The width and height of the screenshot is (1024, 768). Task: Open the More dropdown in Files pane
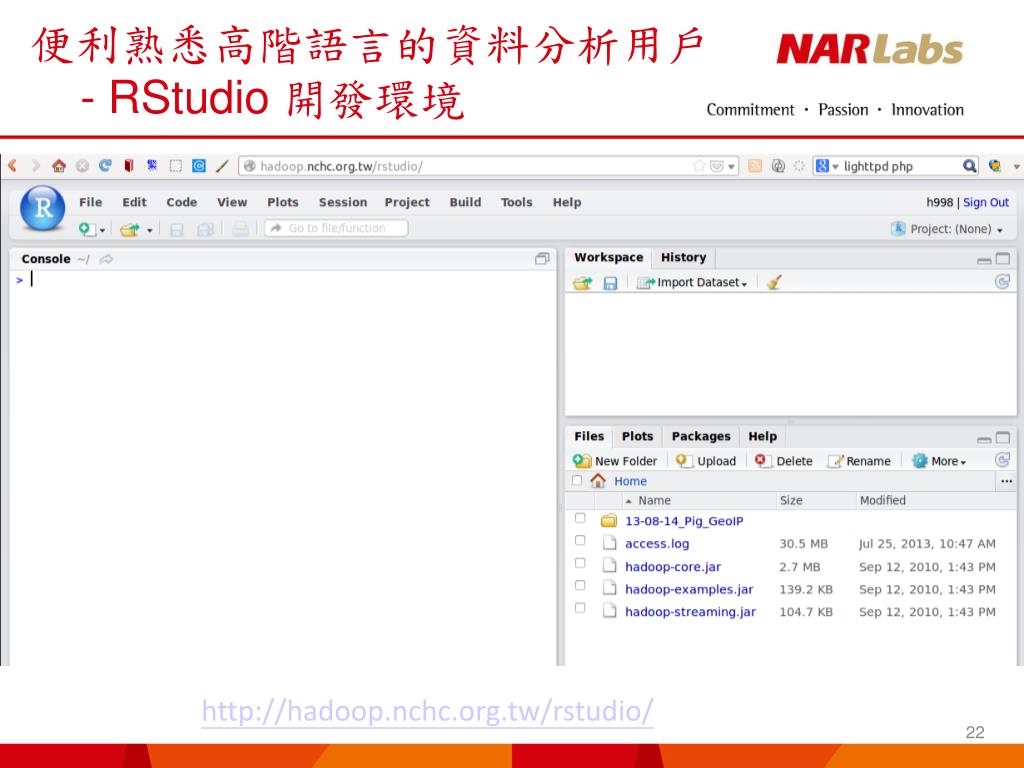click(939, 461)
